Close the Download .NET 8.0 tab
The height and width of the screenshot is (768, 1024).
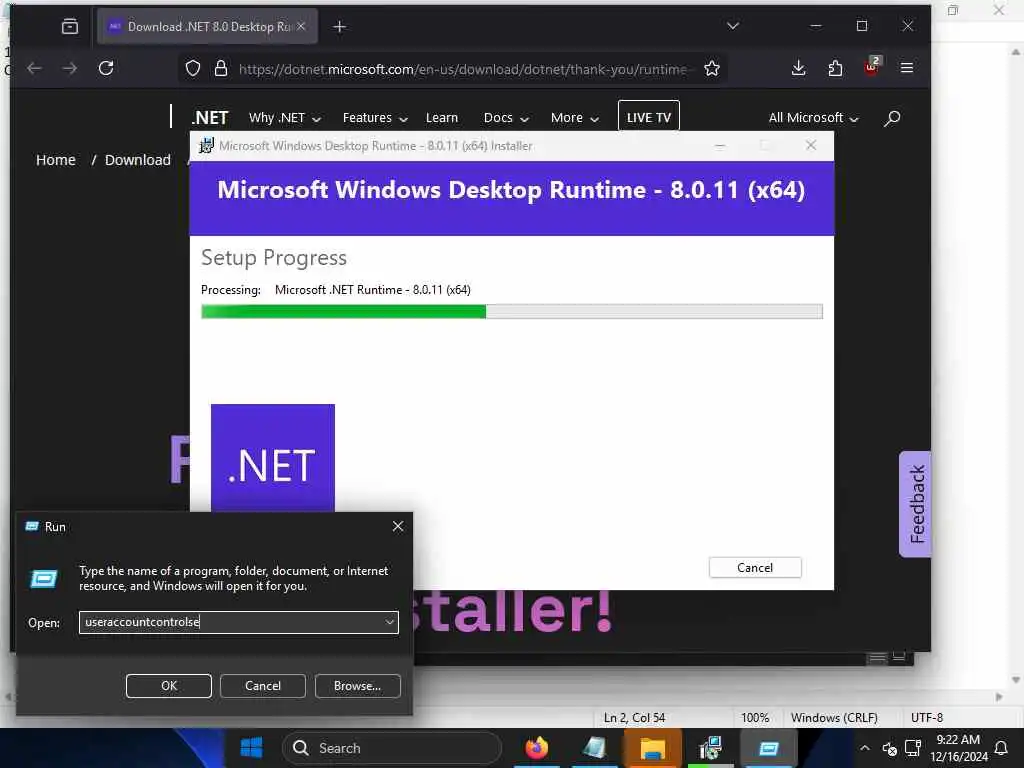pyautogui.click(x=301, y=26)
